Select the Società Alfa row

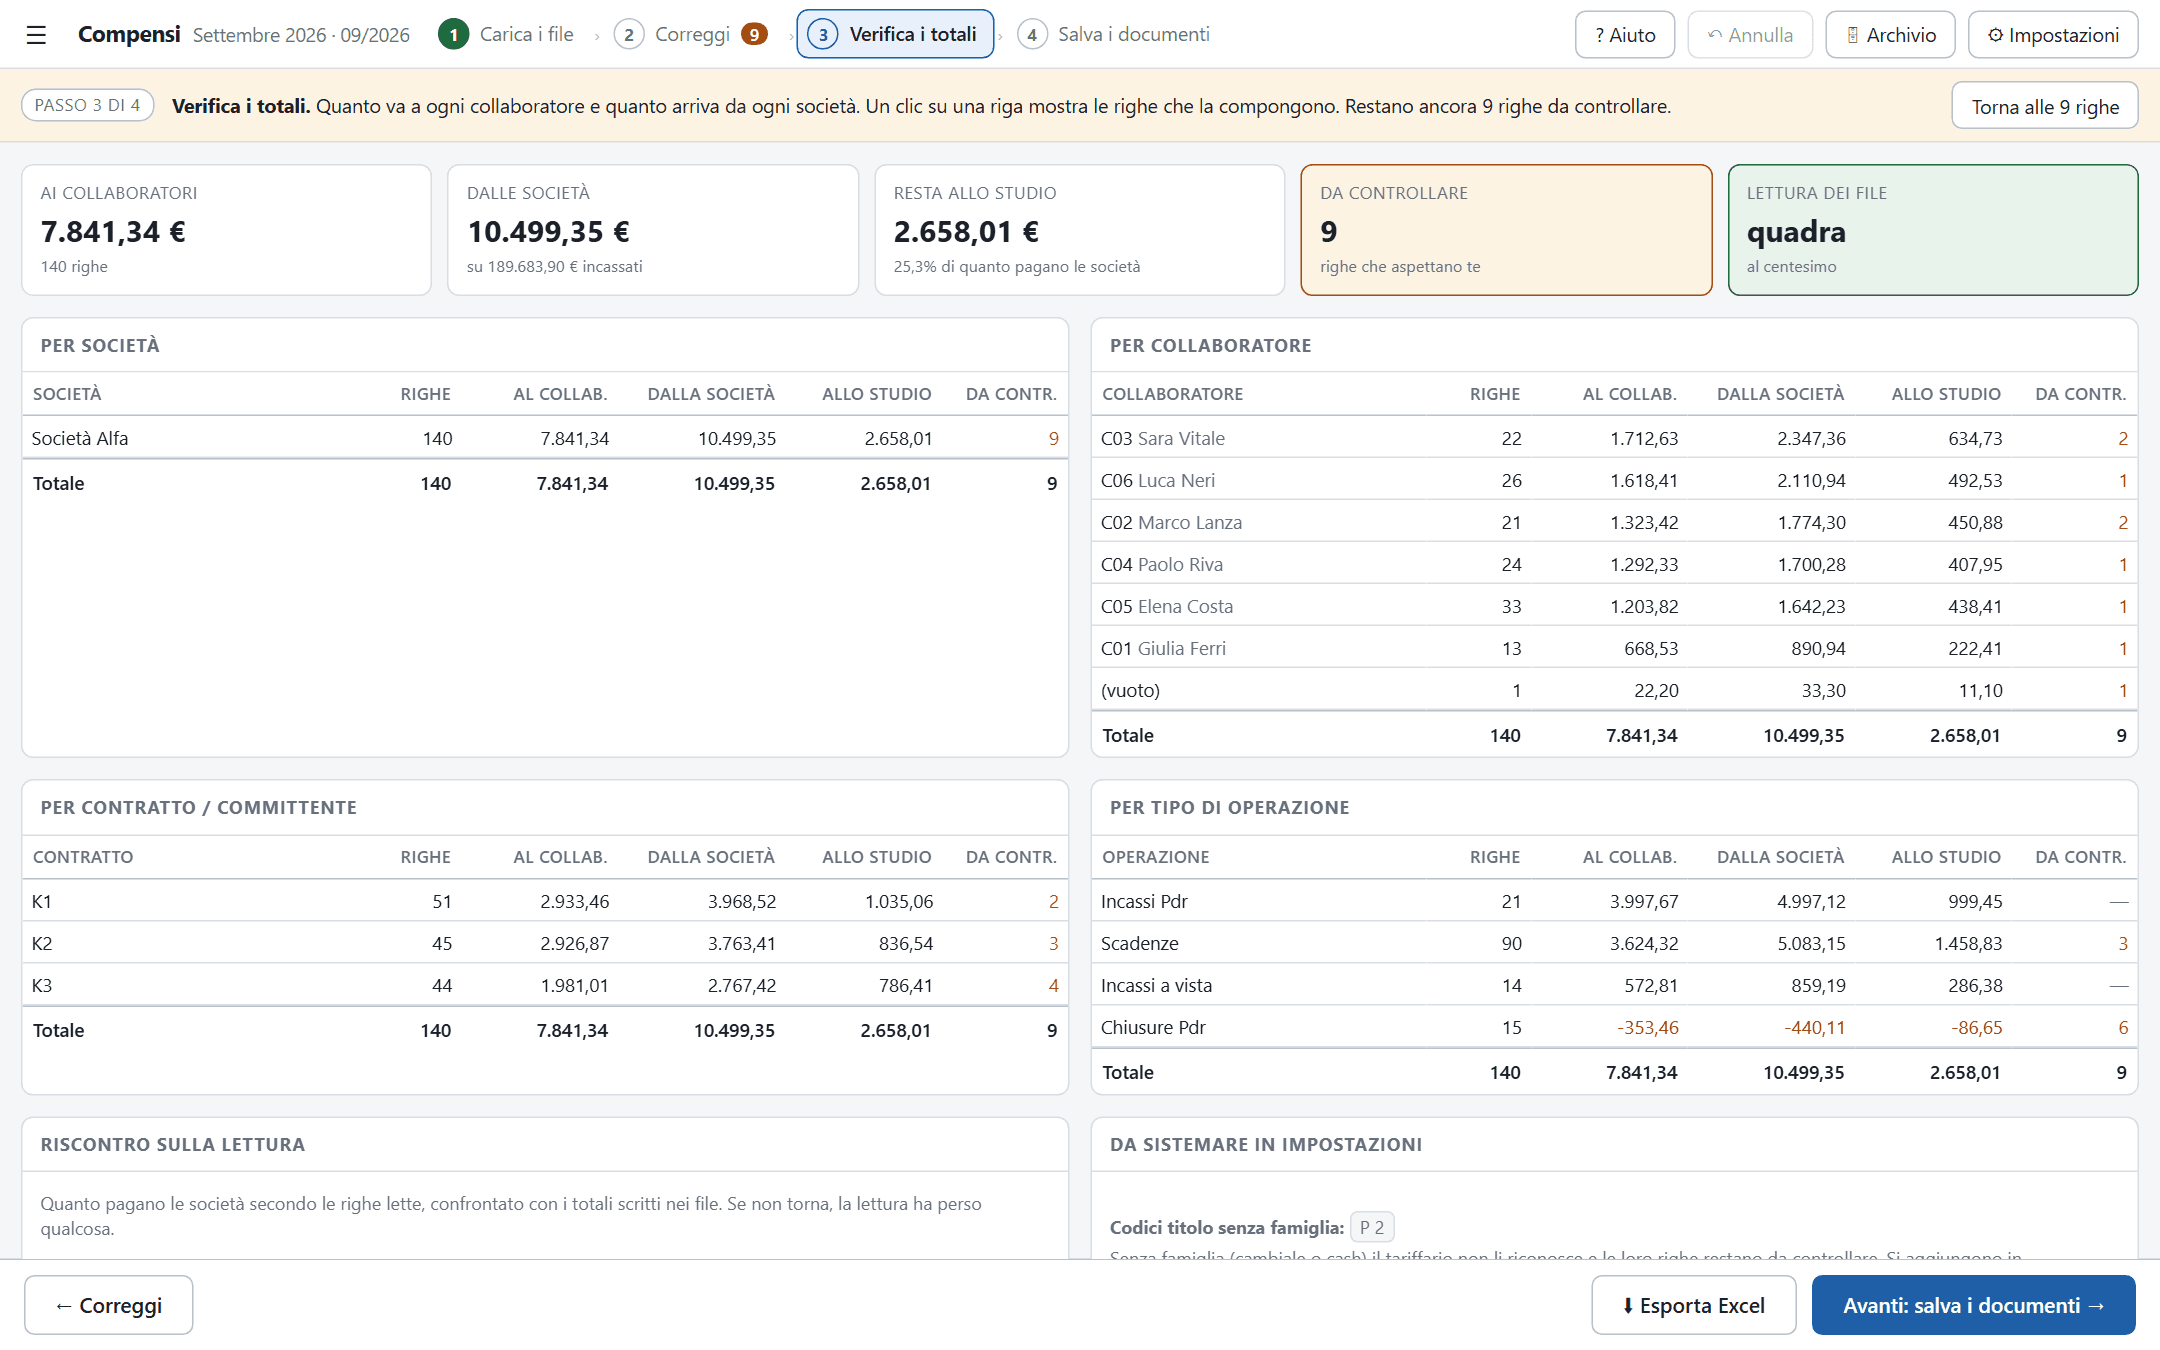(545, 438)
